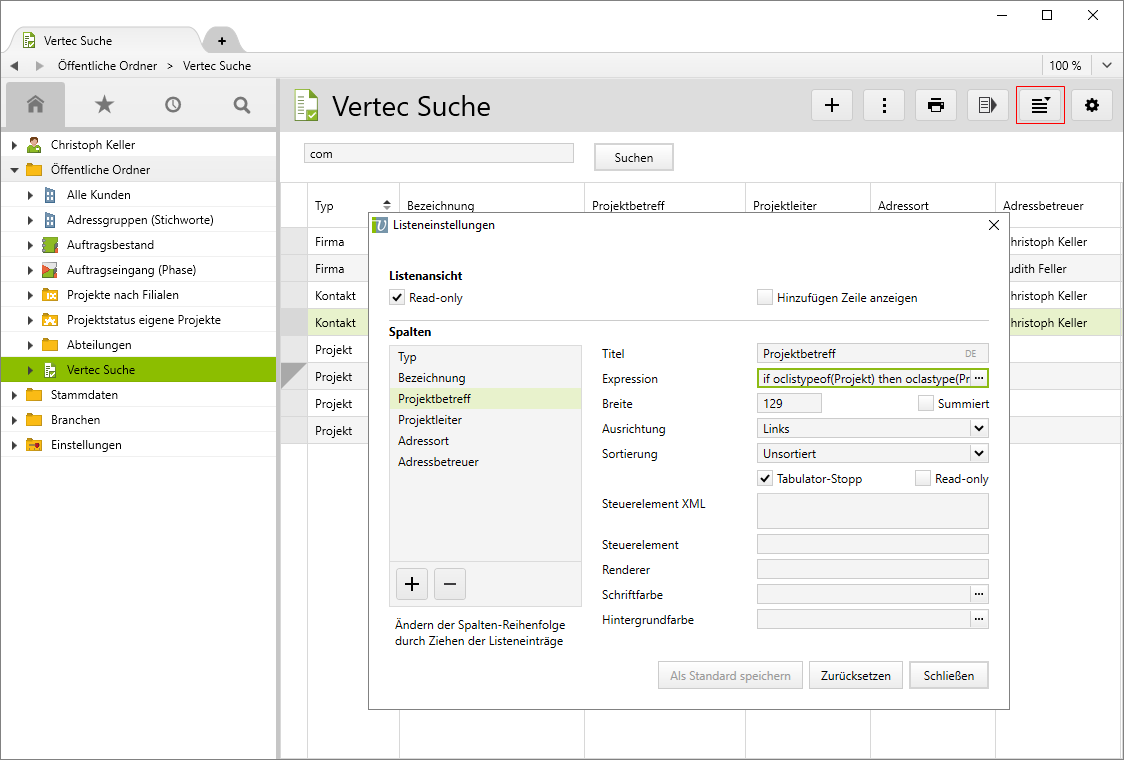This screenshot has height=760, width=1124.
Task: Add a column with the plus button
Action: 412,584
